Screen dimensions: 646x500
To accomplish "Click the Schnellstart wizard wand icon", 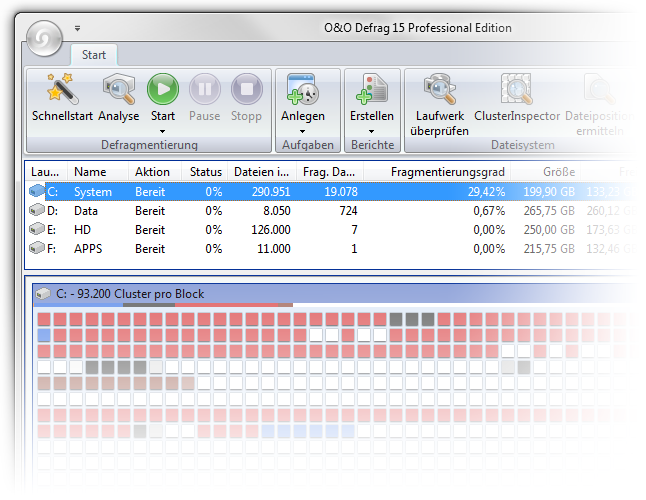I will click(62, 88).
